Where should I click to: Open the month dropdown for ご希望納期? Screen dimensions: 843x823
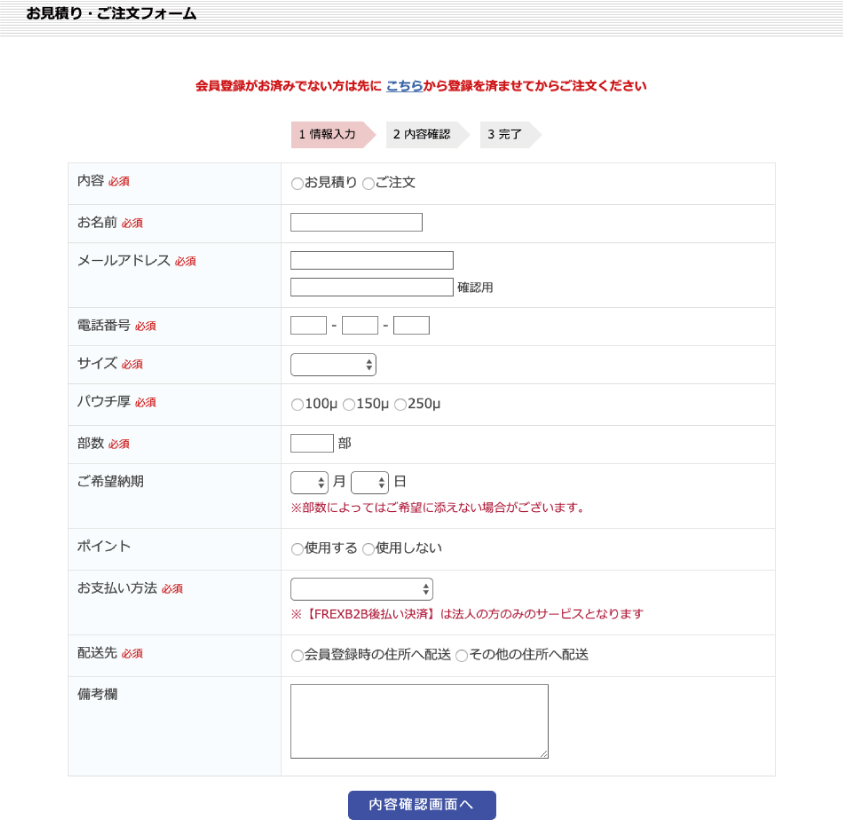[309, 482]
